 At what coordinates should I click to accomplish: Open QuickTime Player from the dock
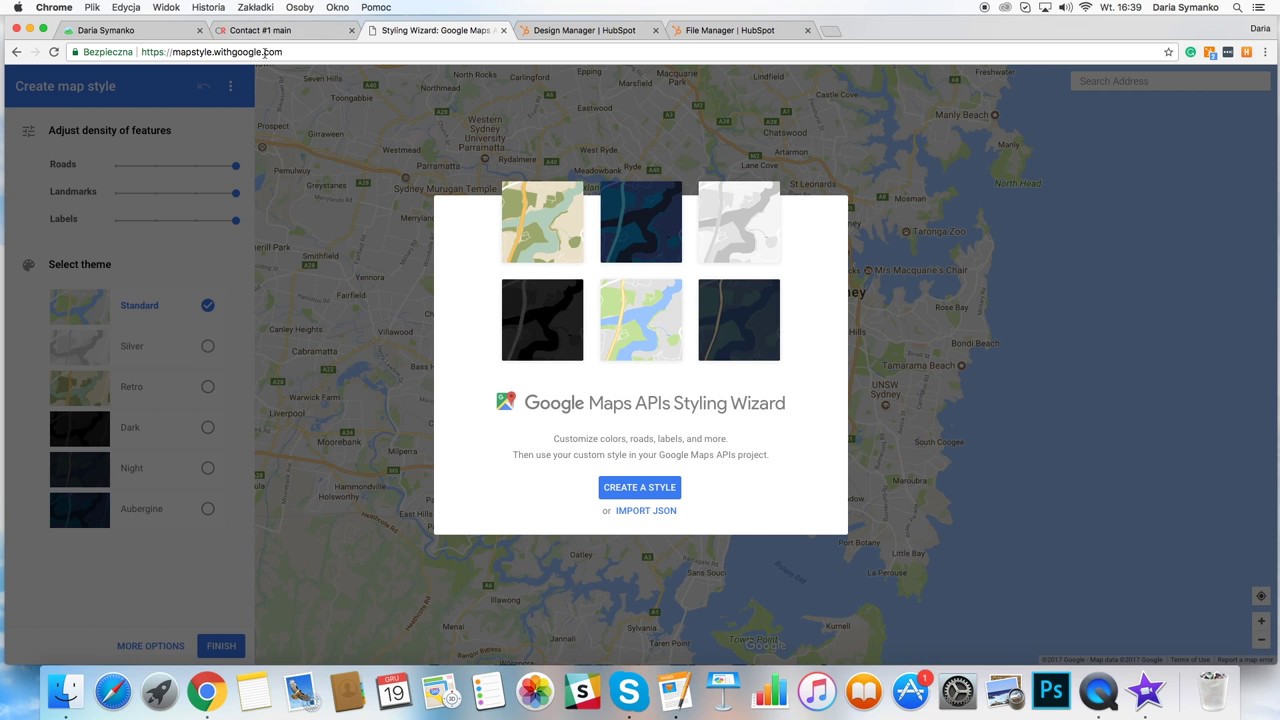(1098, 691)
